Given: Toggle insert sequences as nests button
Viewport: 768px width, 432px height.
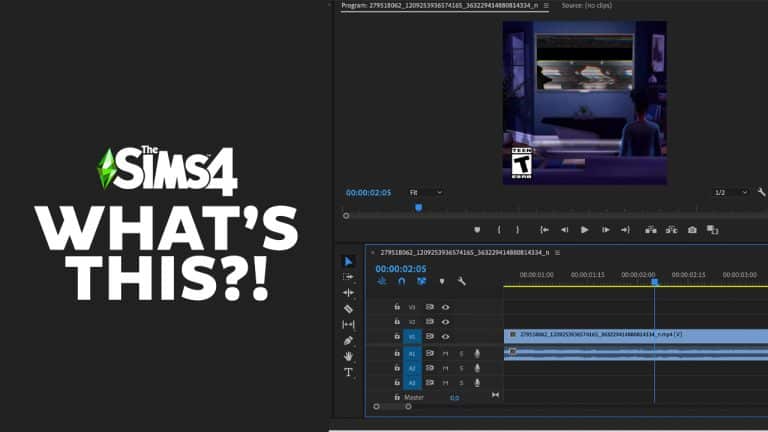Looking at the screenshot, I should click(382, 281).
